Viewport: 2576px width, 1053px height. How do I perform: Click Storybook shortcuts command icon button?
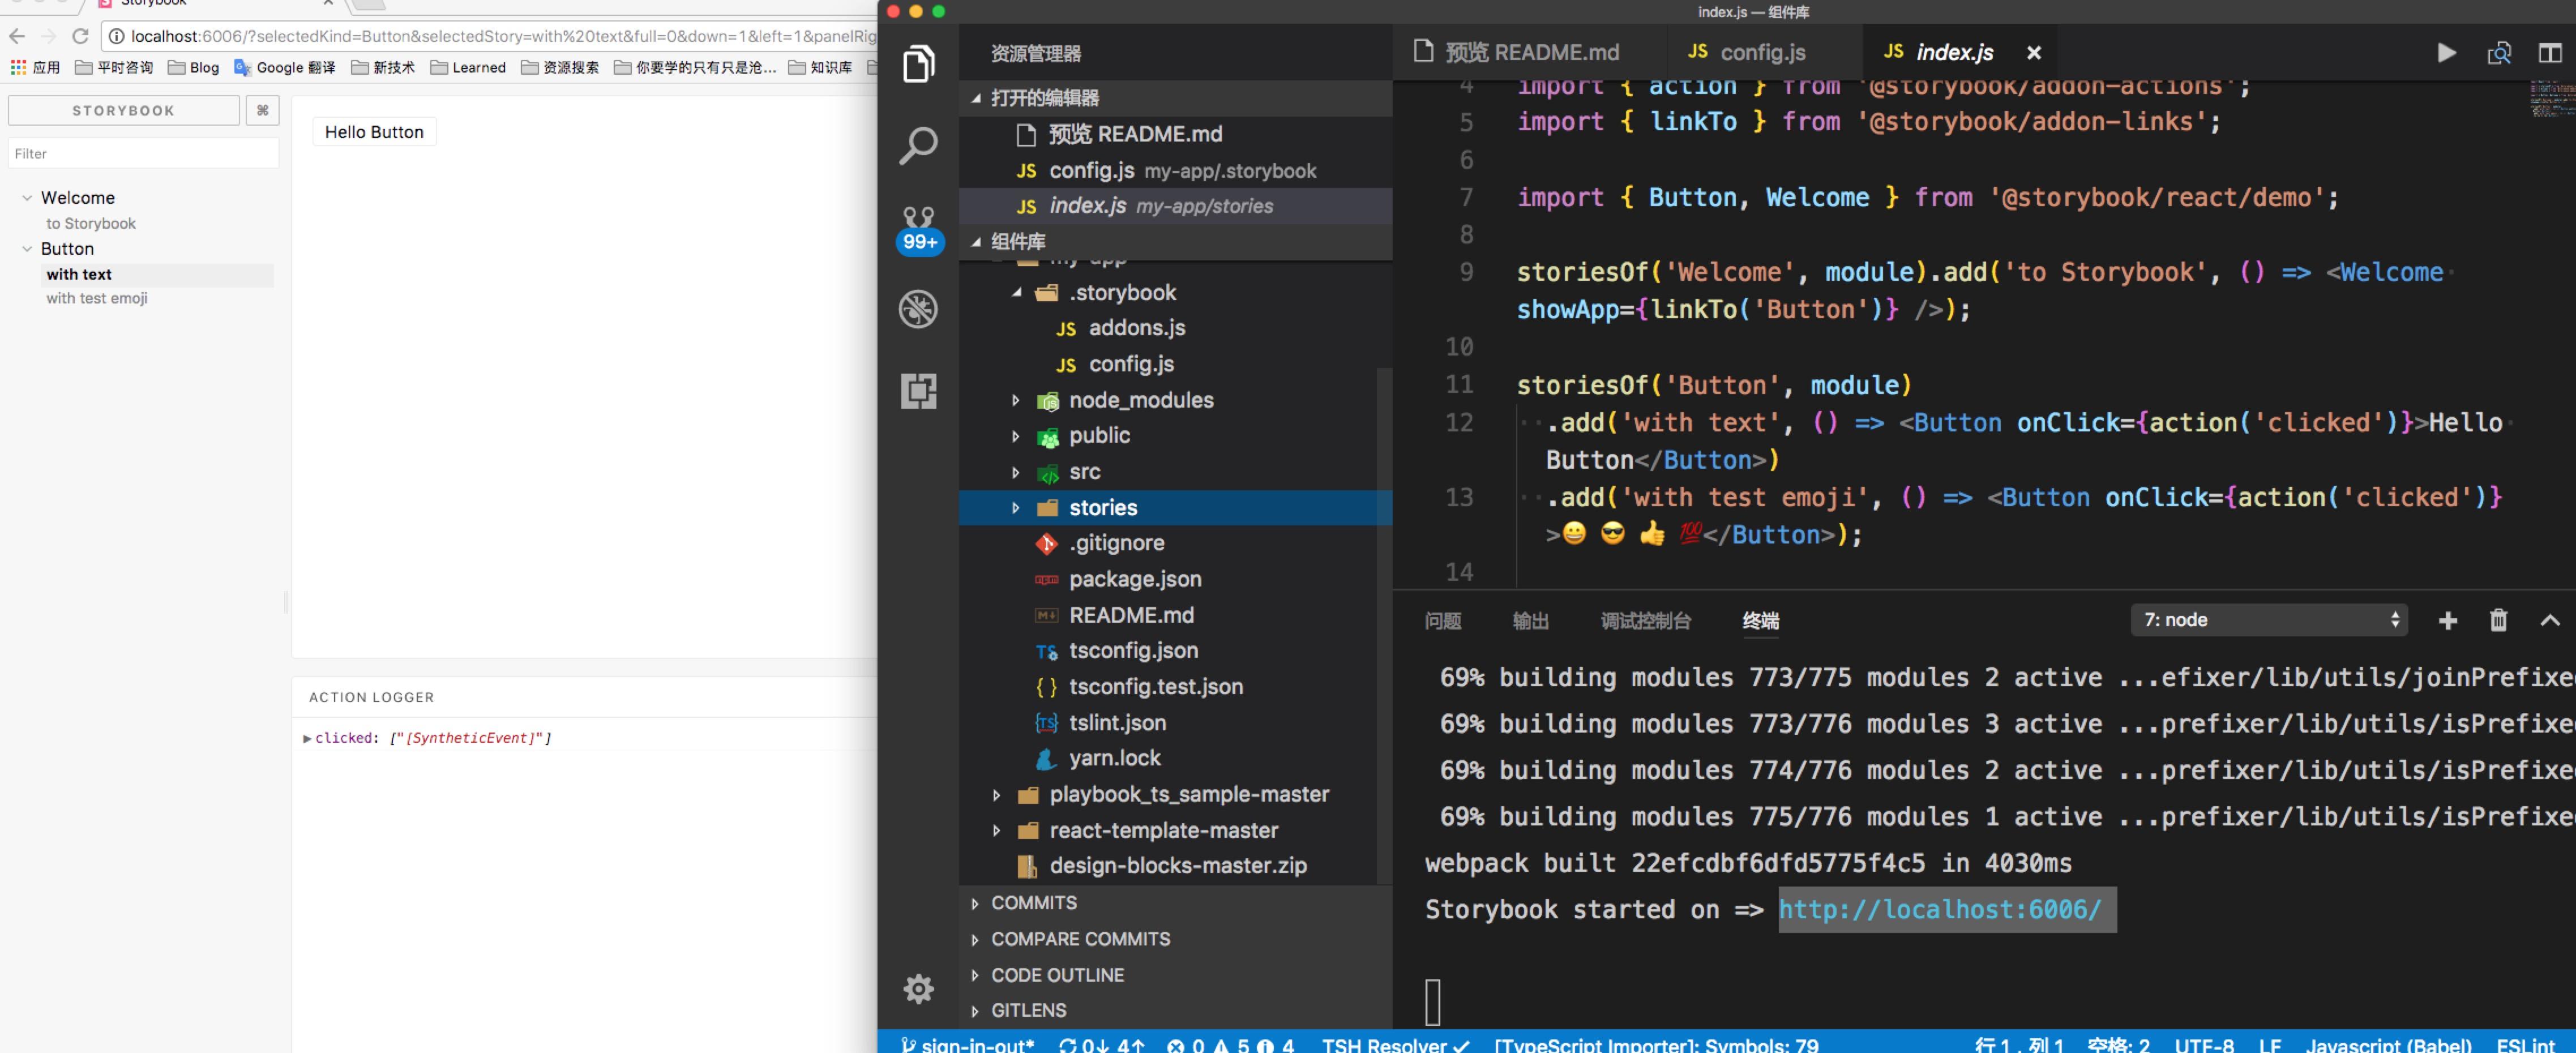click(x=262, y=111)
